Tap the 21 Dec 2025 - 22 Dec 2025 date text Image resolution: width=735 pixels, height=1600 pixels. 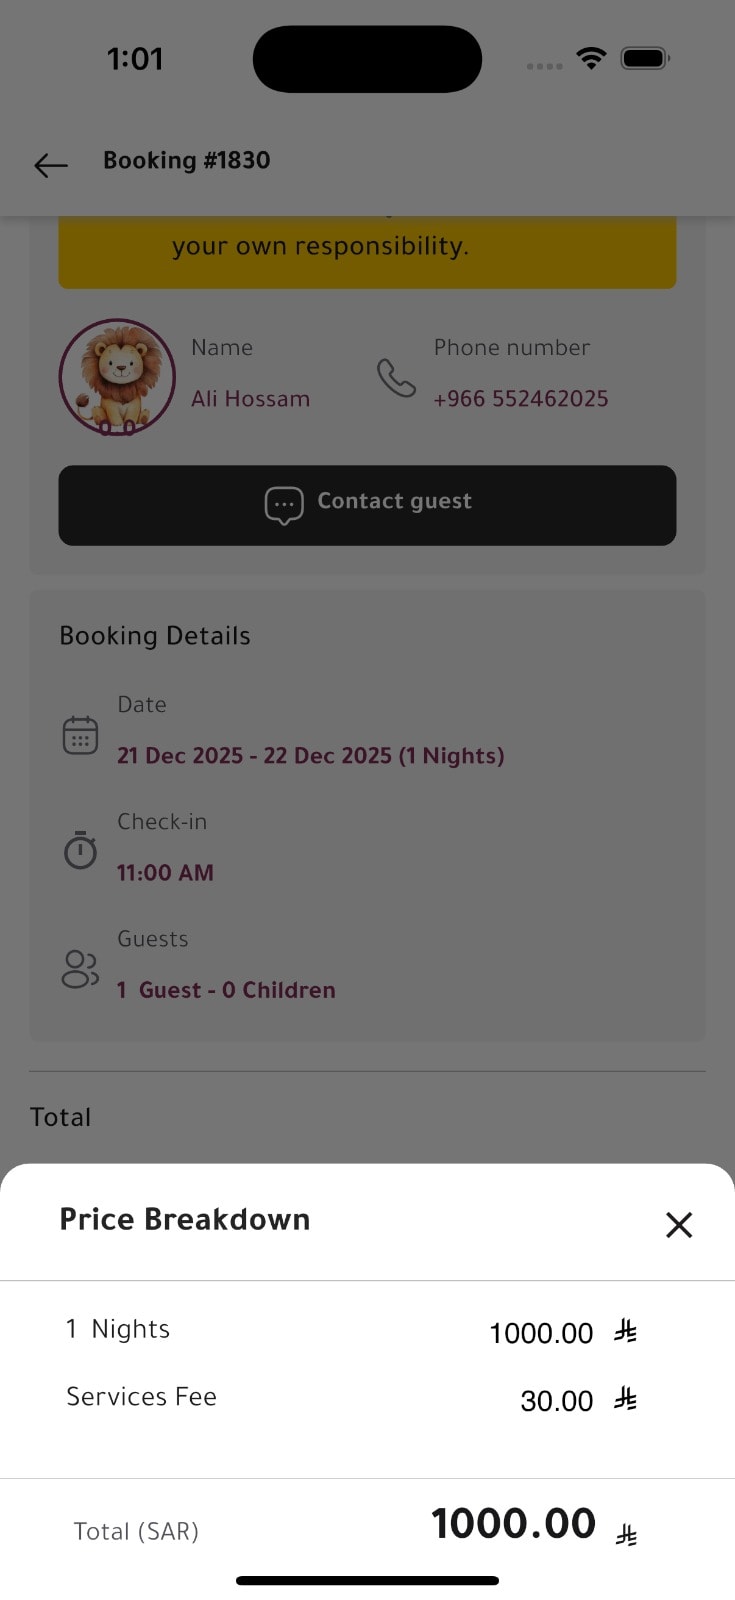pyautogui.click(x=311, y=755)
